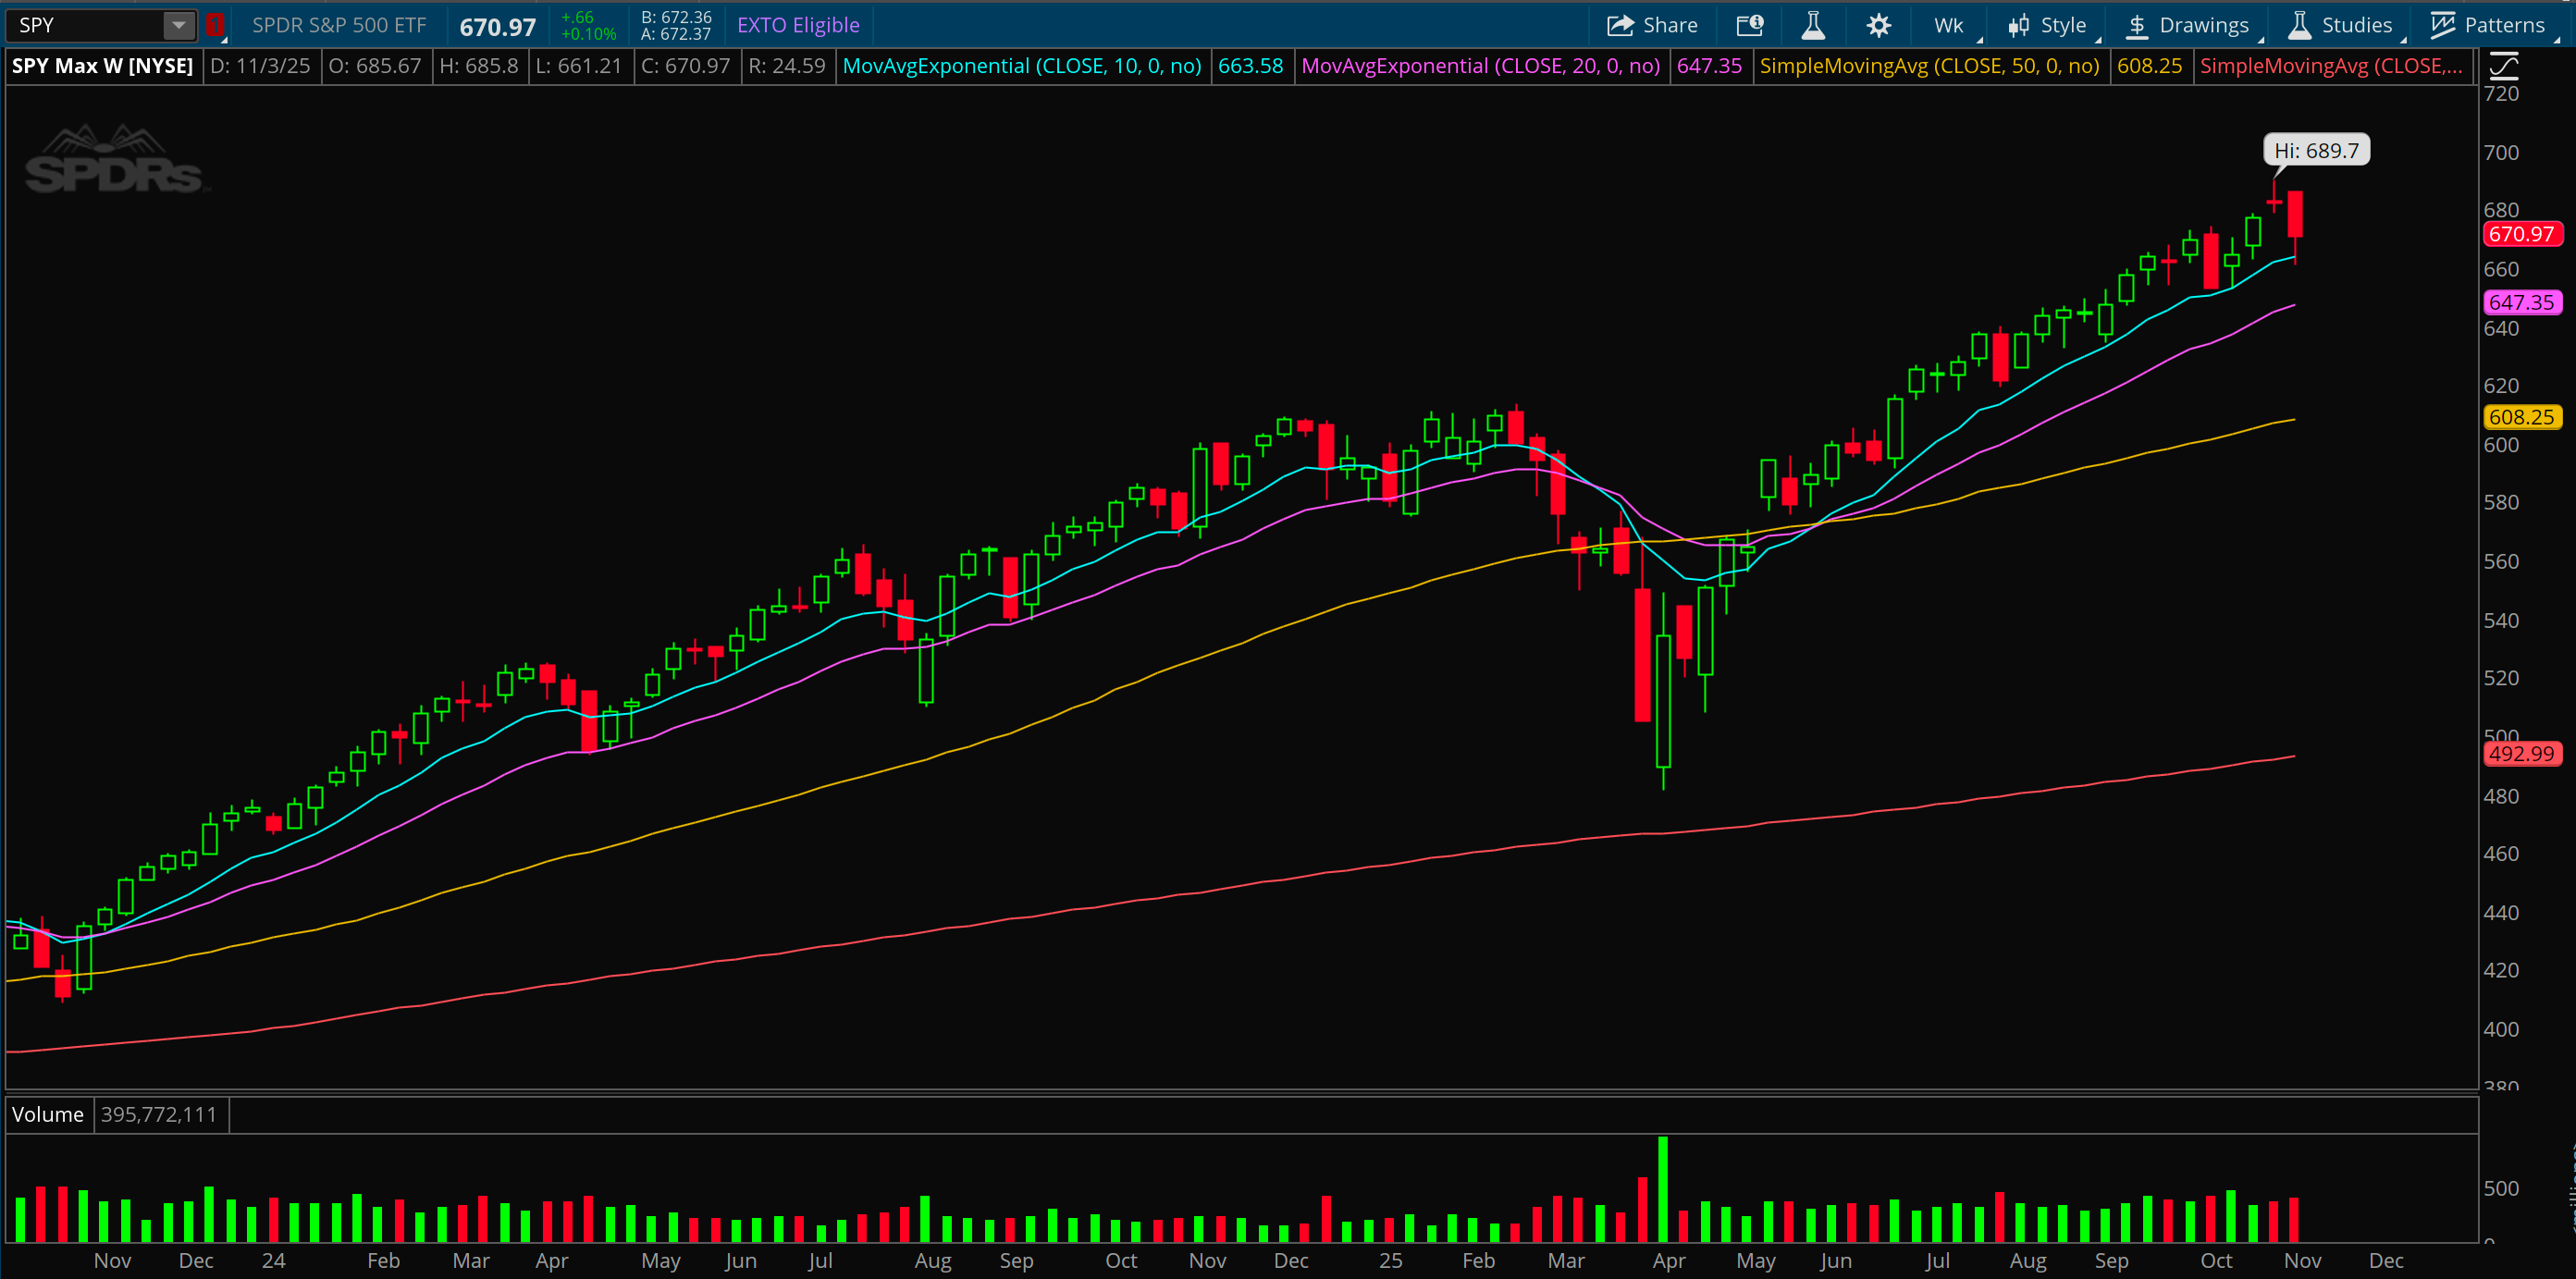Image resolution: width=2576 pixels, height=1279 pixels.
Task: Click the red 670.97 price bubble
Action: [2521, 234]
